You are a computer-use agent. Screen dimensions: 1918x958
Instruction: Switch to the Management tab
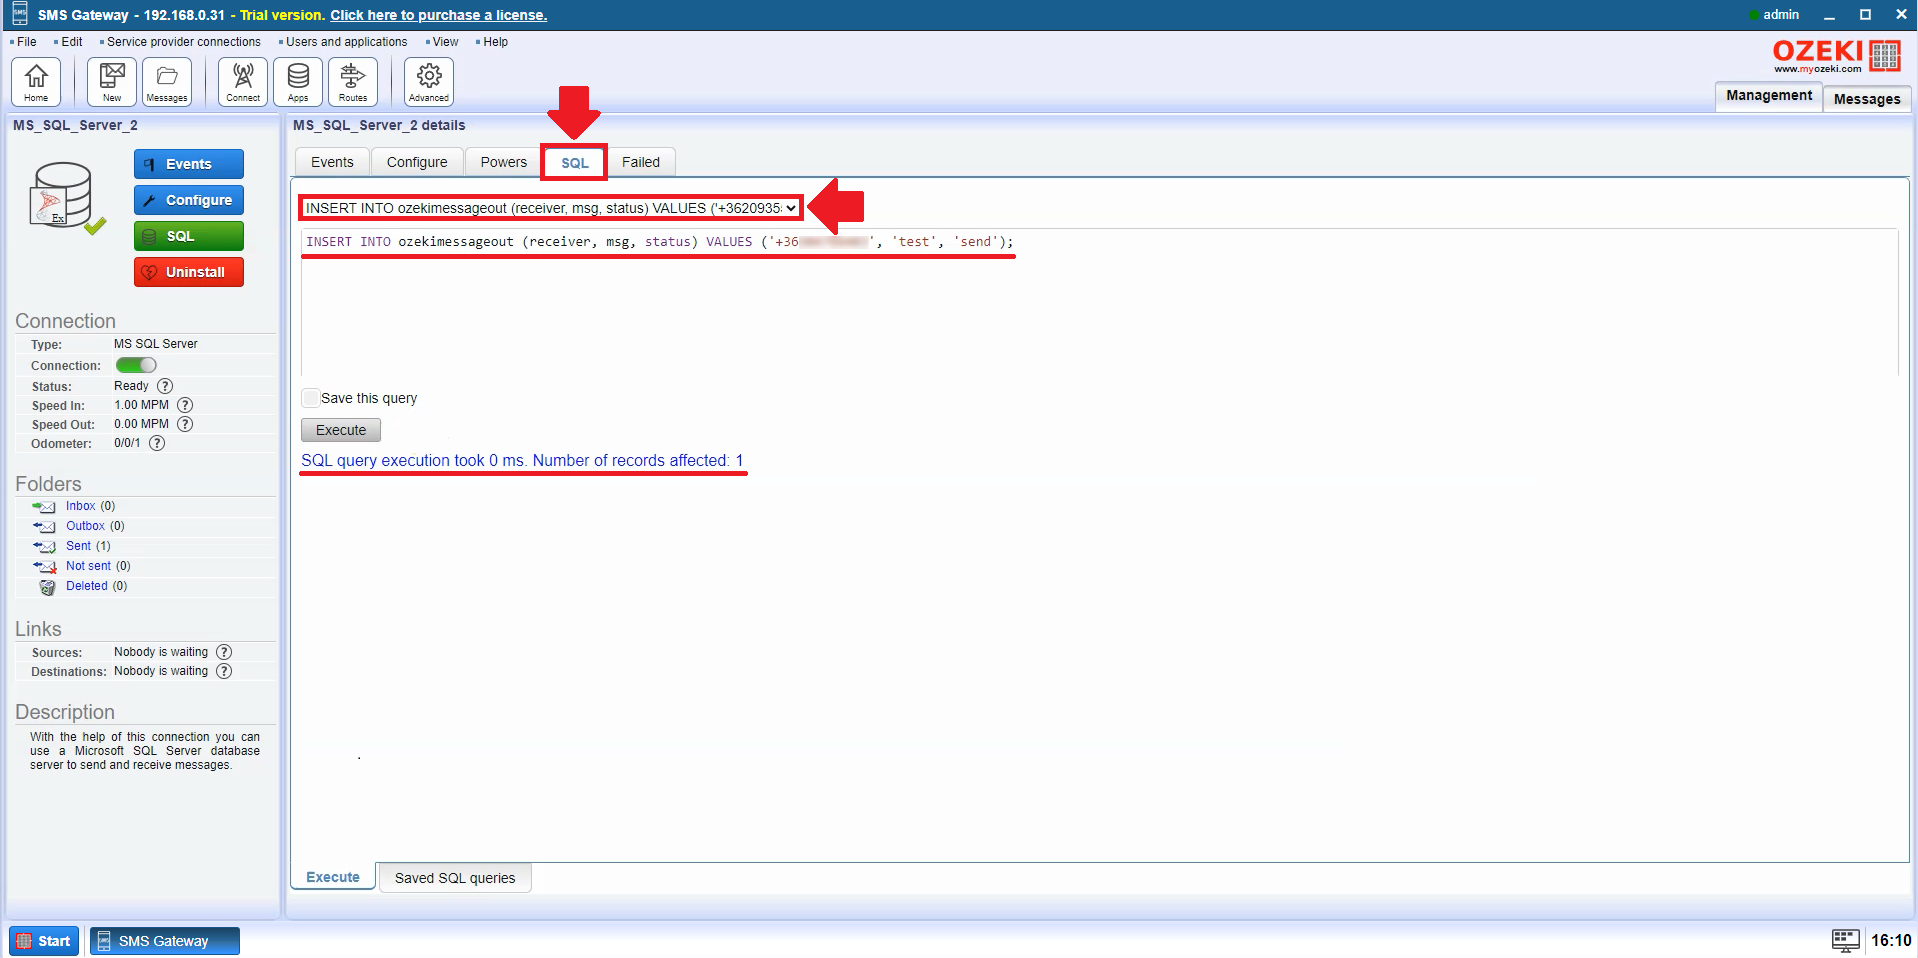click(1768, 95)
